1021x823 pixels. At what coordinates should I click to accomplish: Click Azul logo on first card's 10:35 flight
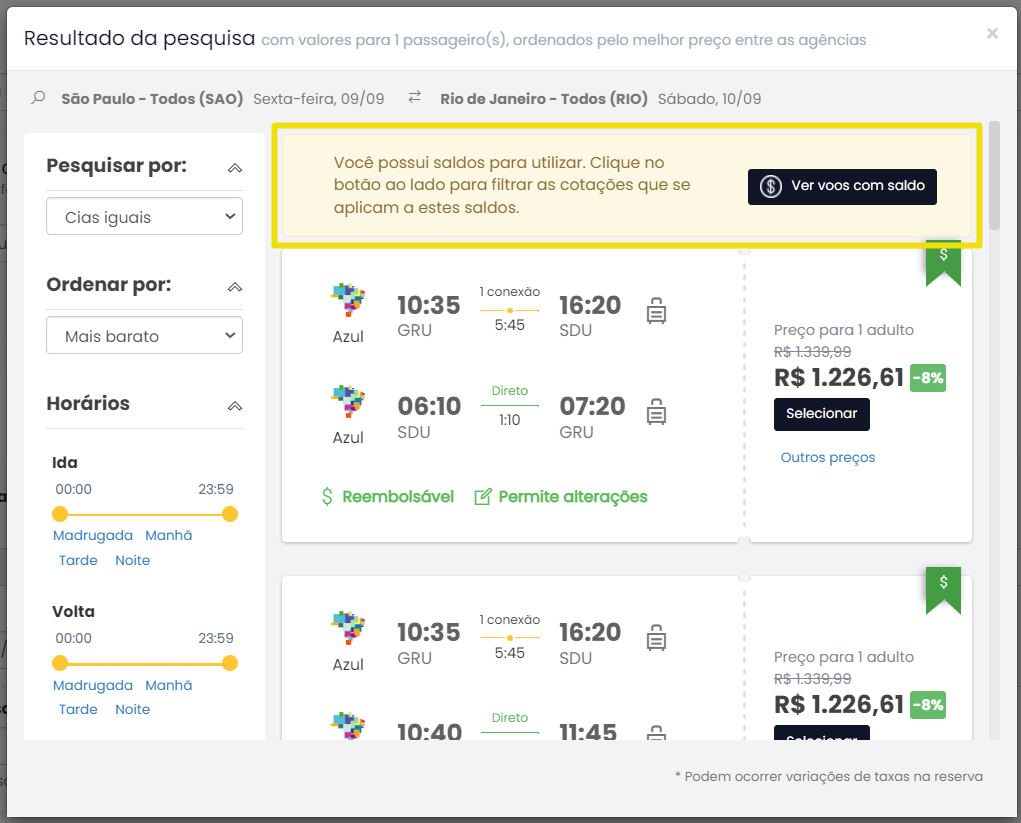tap(348, 300)
